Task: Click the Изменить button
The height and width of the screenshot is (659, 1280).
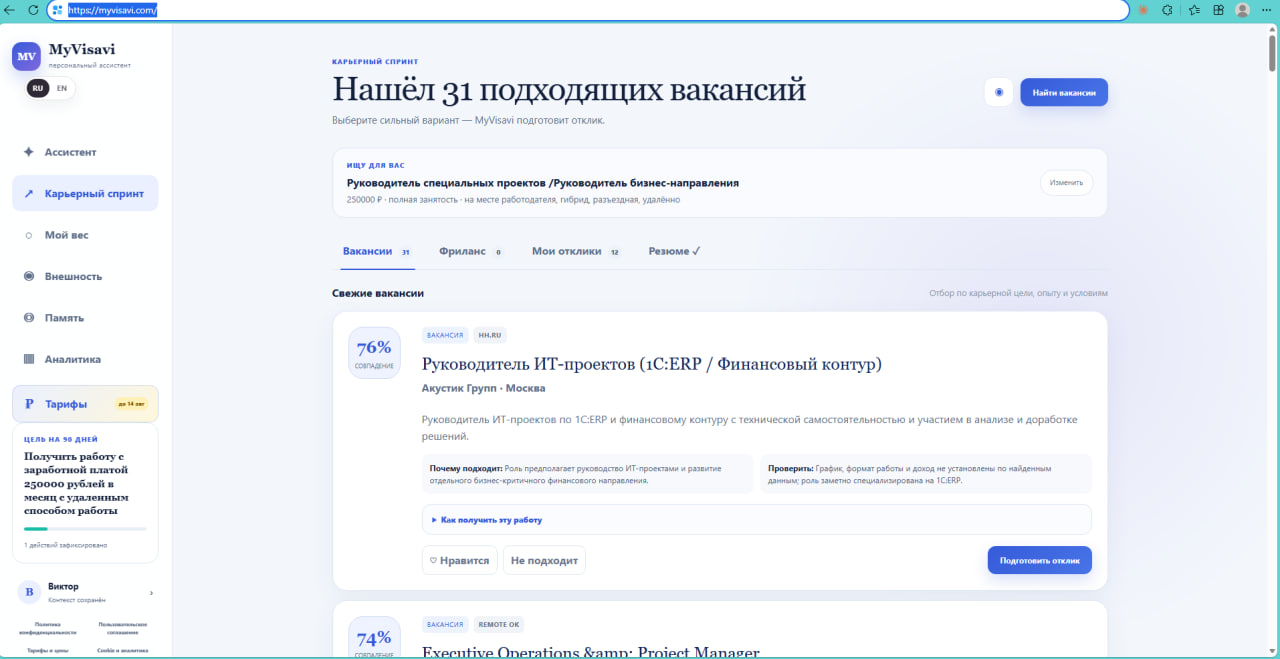Action: coord(1067,183)
